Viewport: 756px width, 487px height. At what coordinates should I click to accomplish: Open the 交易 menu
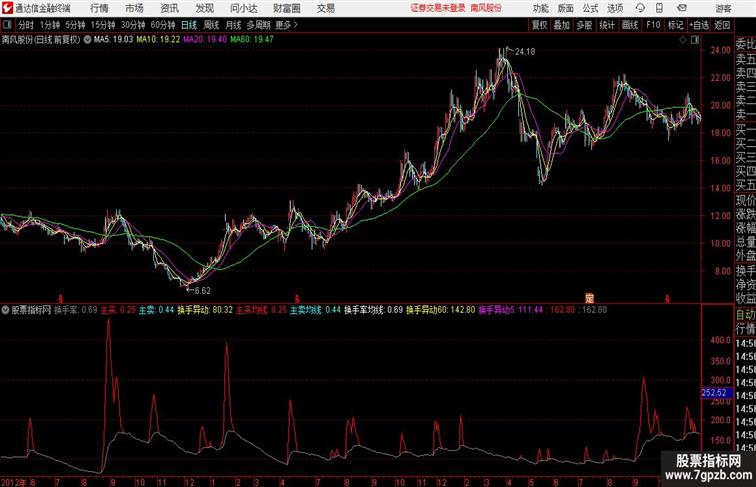(x=325, y=8)
